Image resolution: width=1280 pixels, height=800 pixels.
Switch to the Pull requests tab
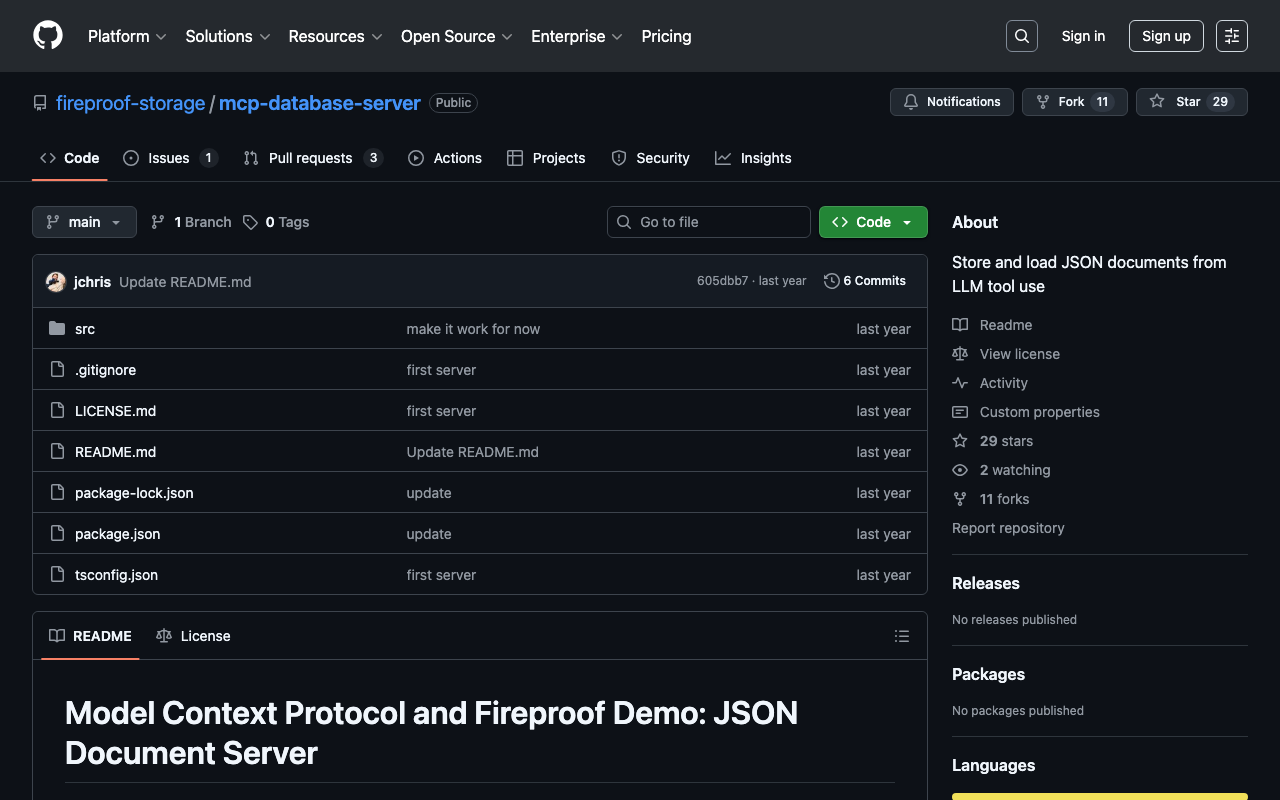point(311,158)
